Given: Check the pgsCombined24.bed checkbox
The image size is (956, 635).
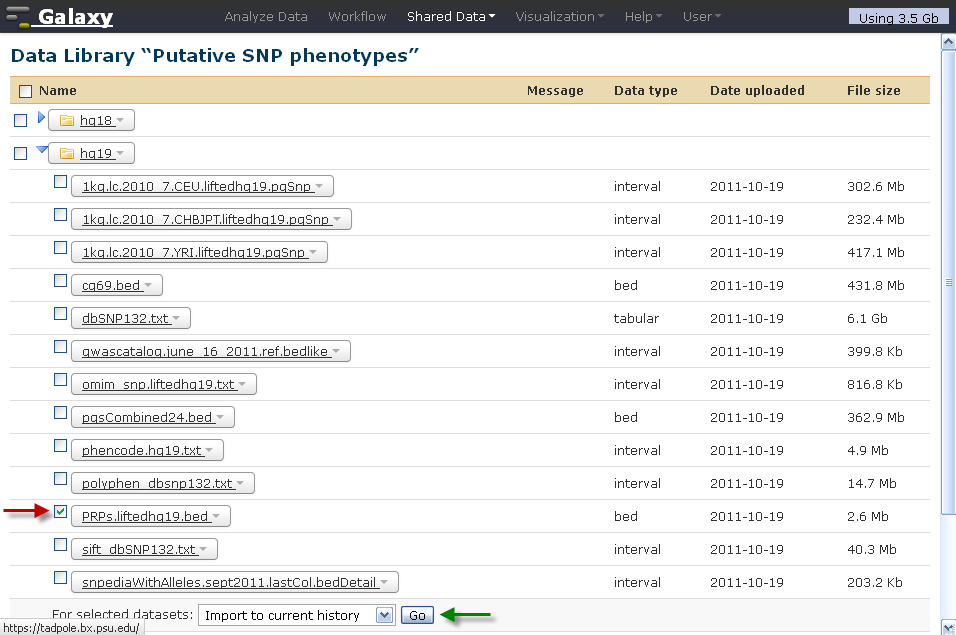Looking at the screenshot, I should coord(60,413).
